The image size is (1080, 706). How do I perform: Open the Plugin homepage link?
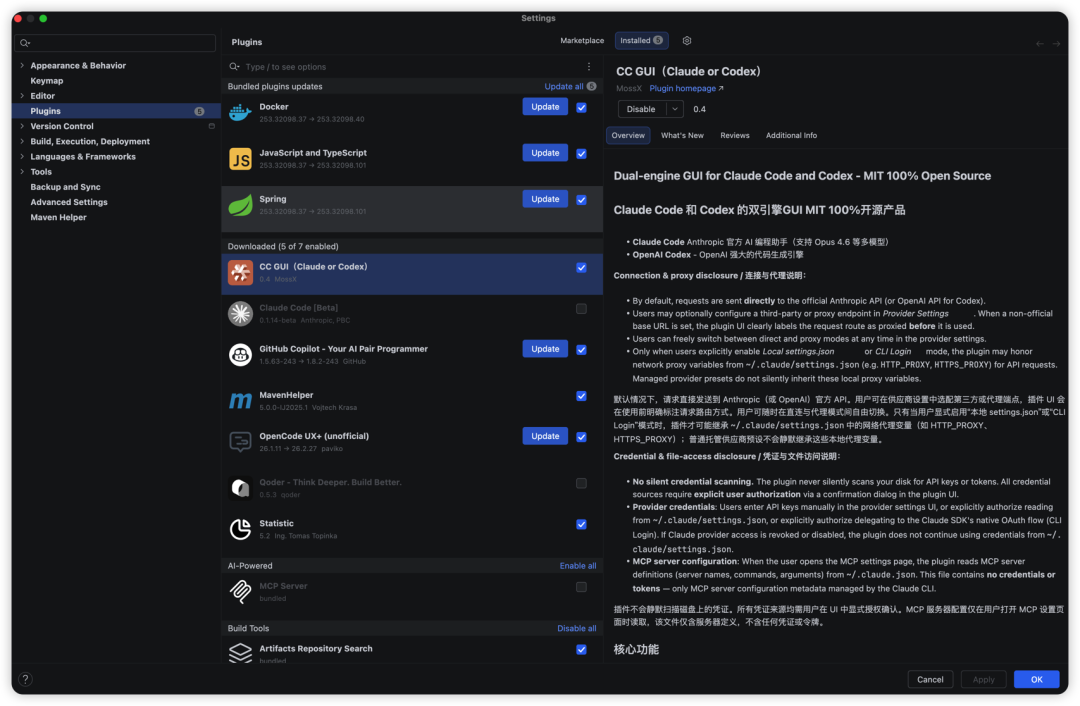point(686,88)
